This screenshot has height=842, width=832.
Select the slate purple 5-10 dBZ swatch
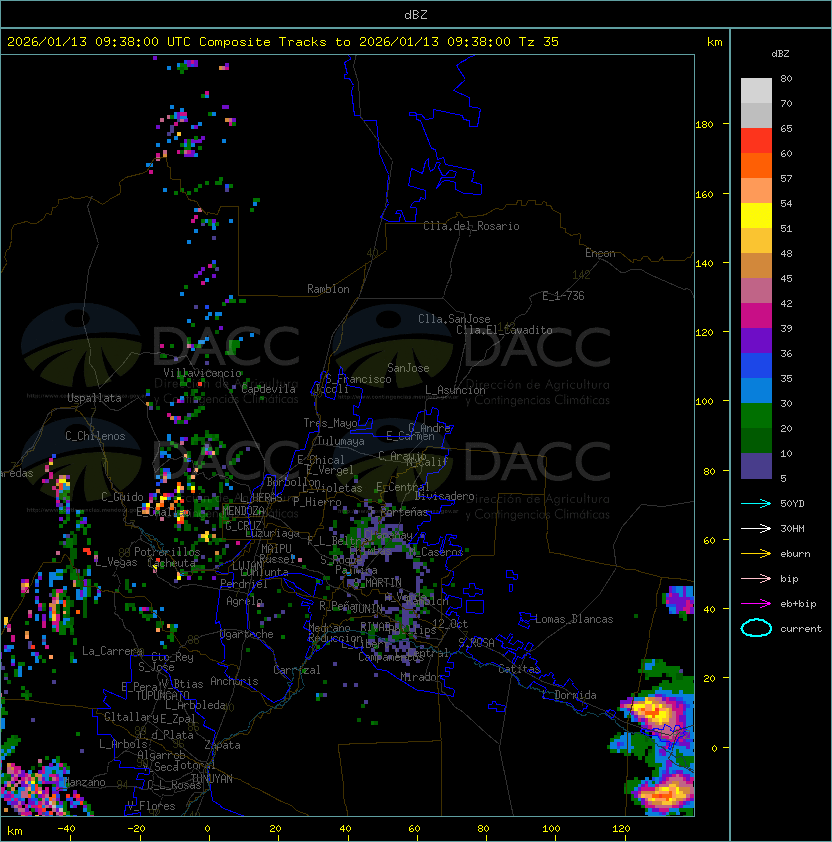point(756,466)
